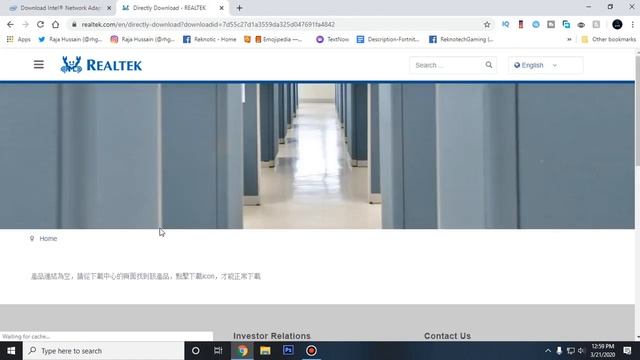Click the Realtek logo

(101, 65)
